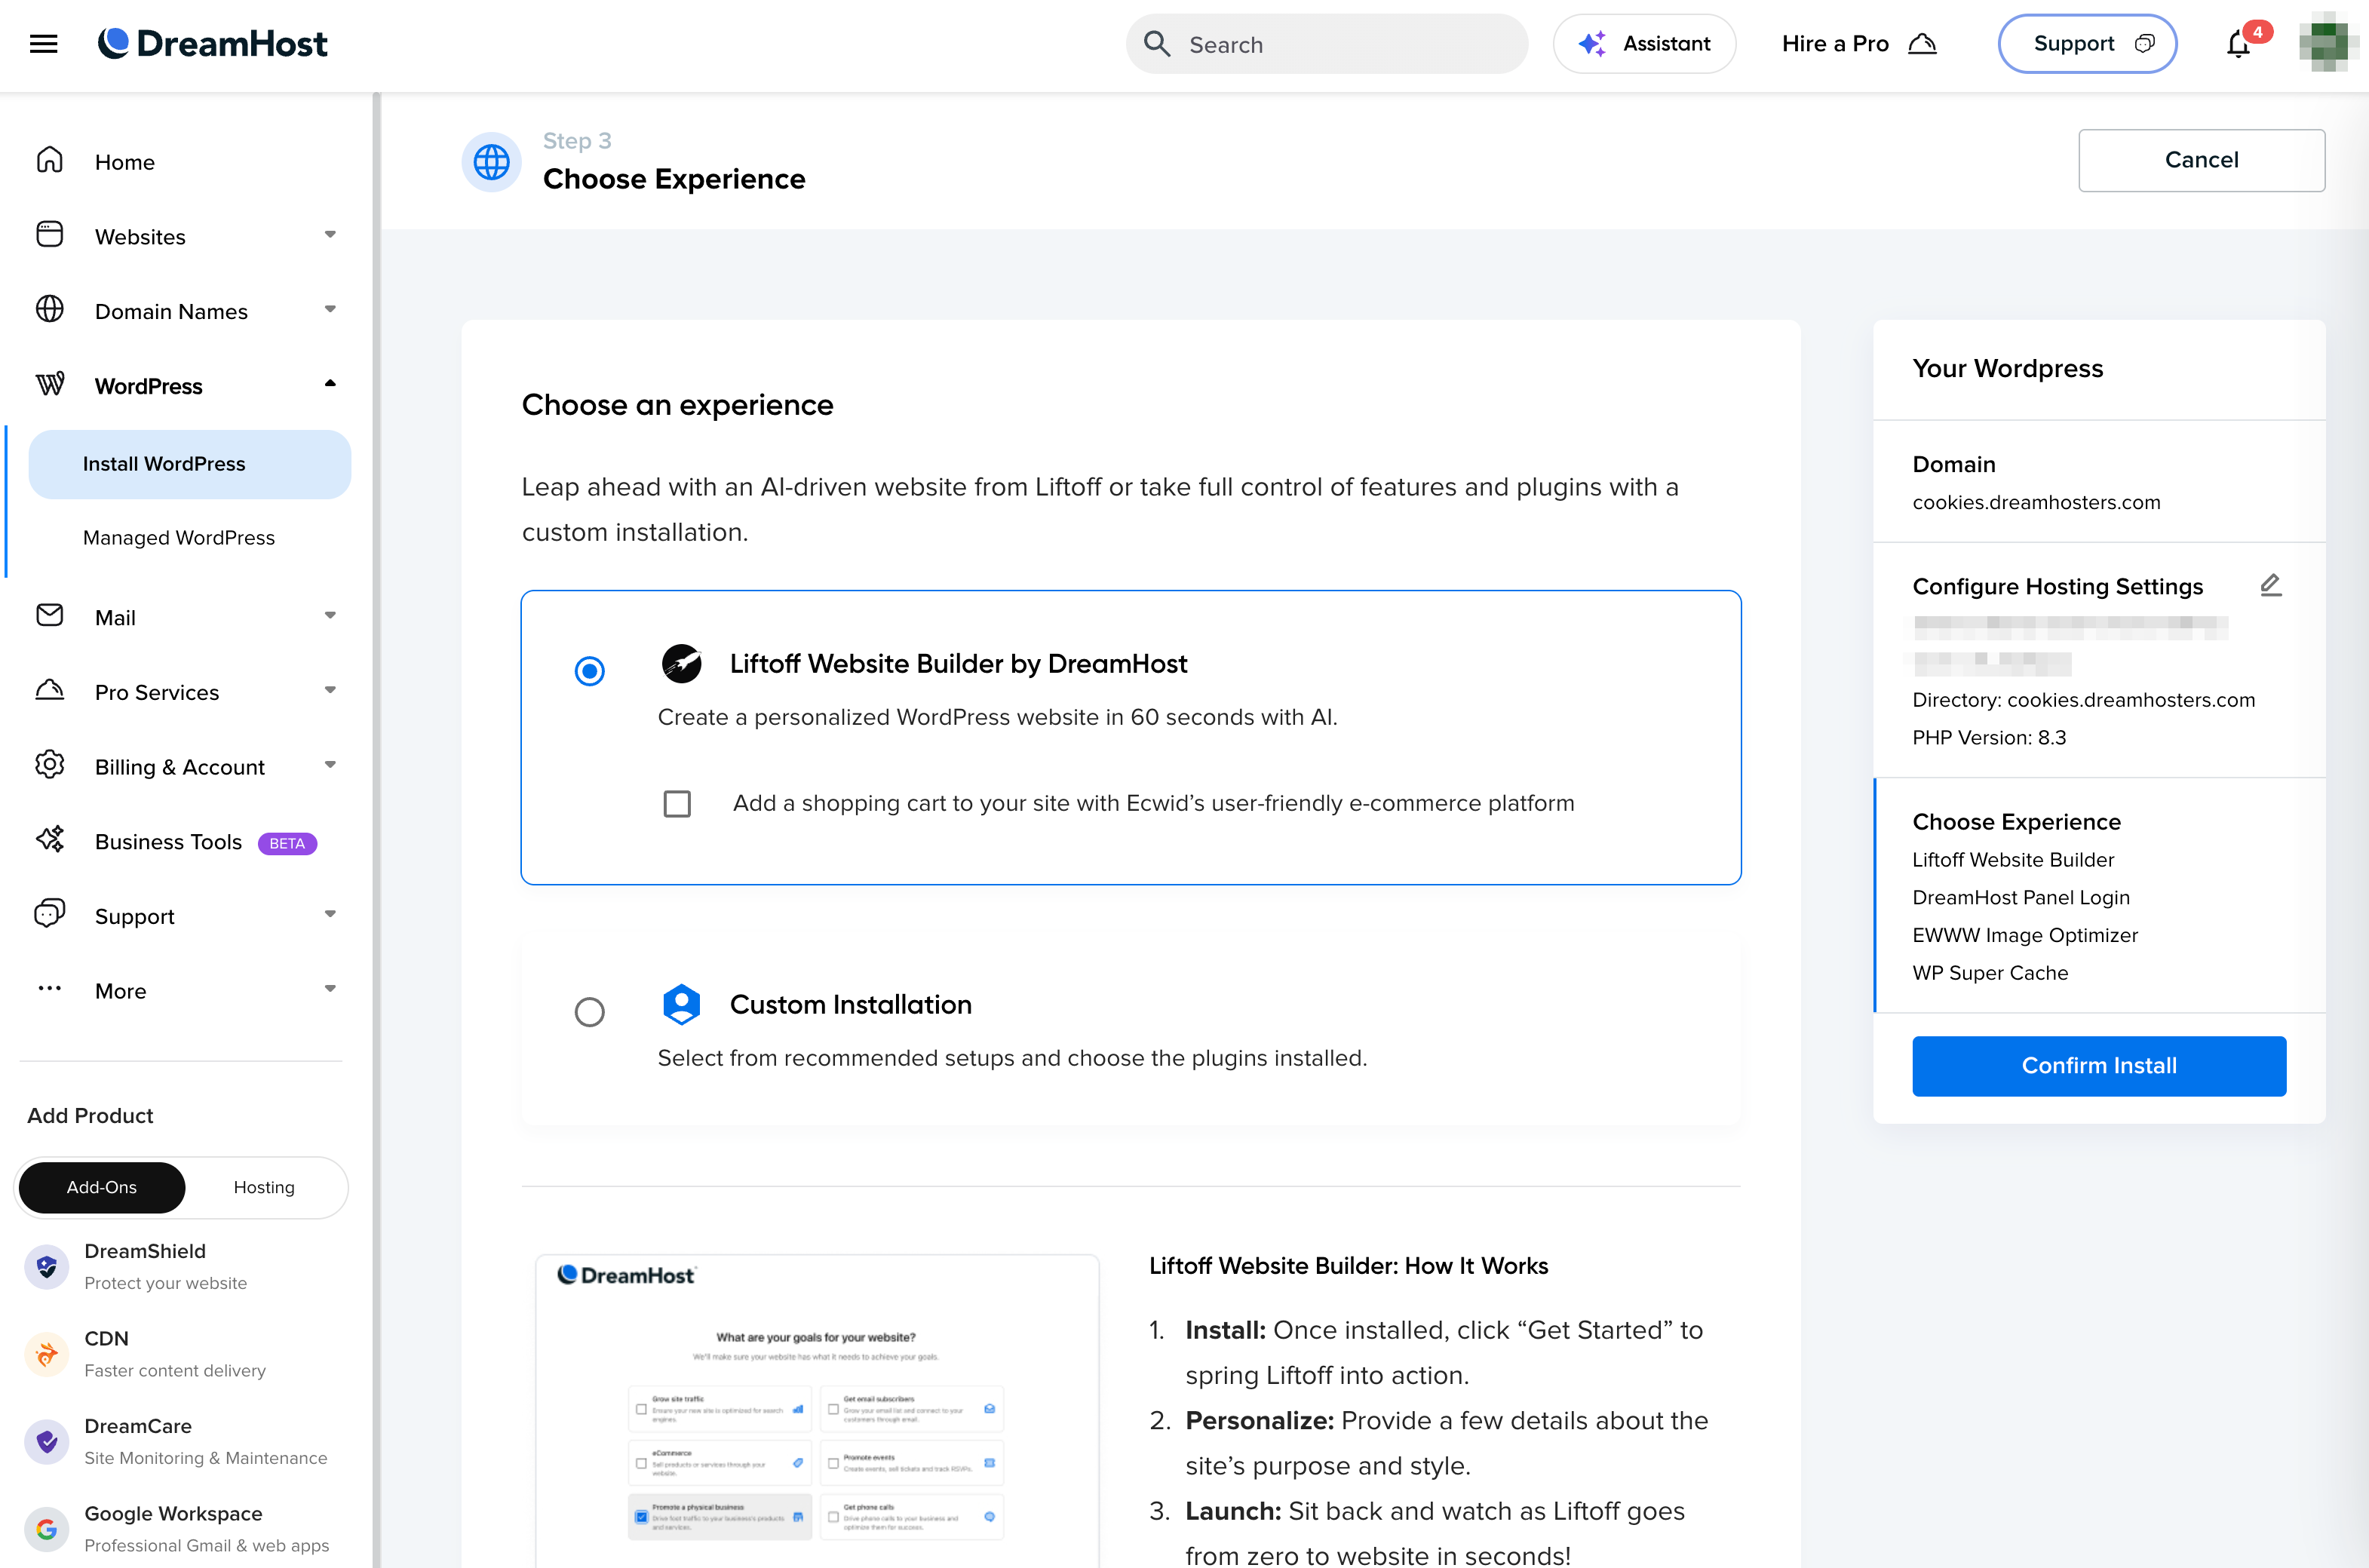Open DreamShield Protect your website

[165, 1267]
